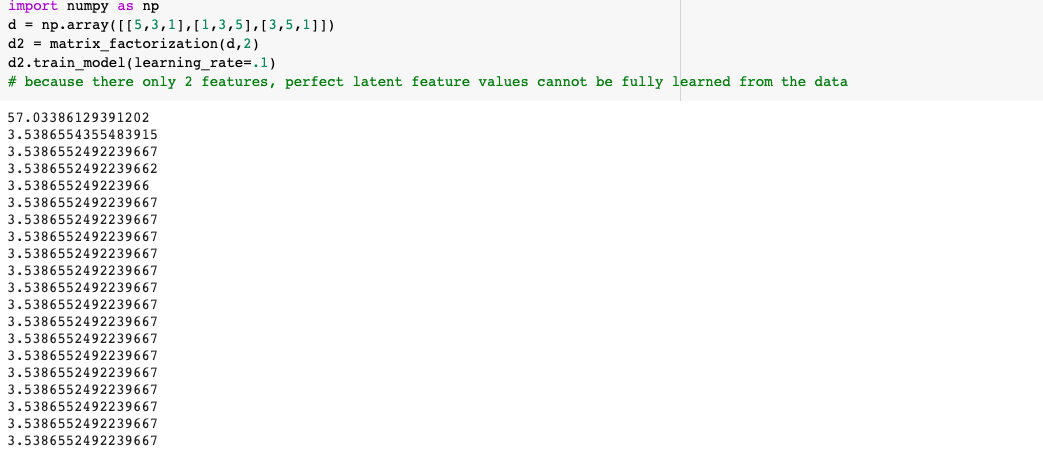Click the first output value 57.03386129391202
This screenshot has height=452, width=1043.
[x=78, y=118]
